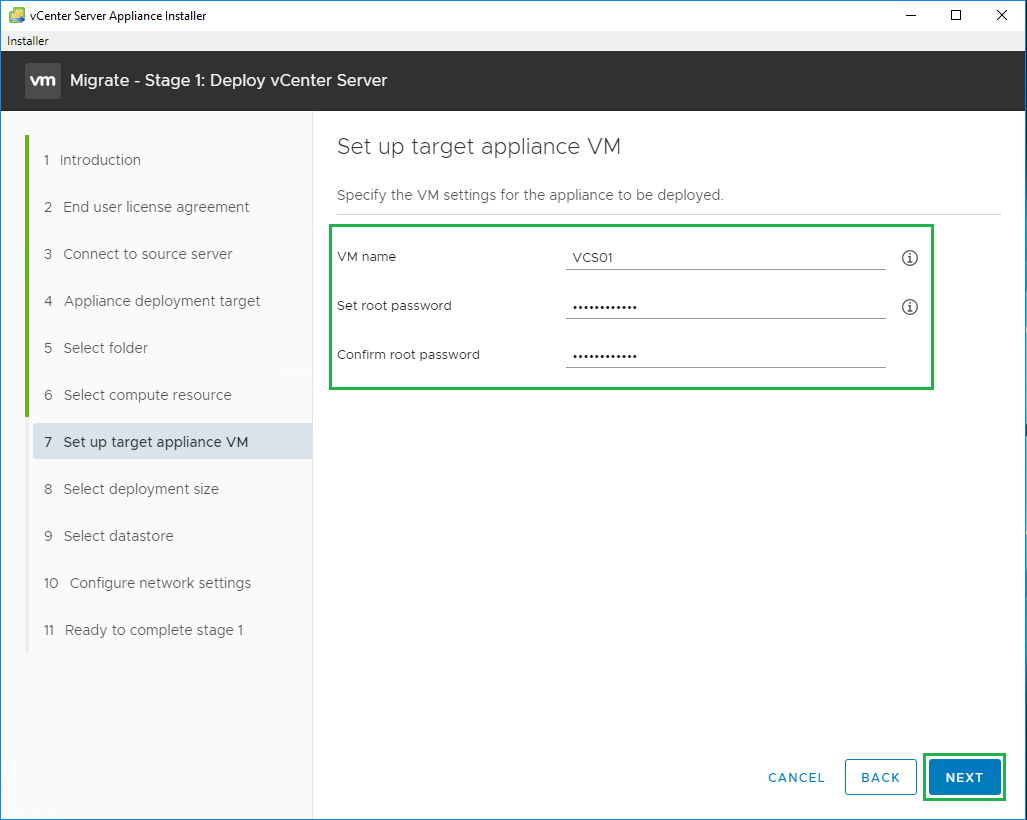Screen dimensions: 1027x820
Task: Open the Installer menu
Action: (x=28, y=41)
